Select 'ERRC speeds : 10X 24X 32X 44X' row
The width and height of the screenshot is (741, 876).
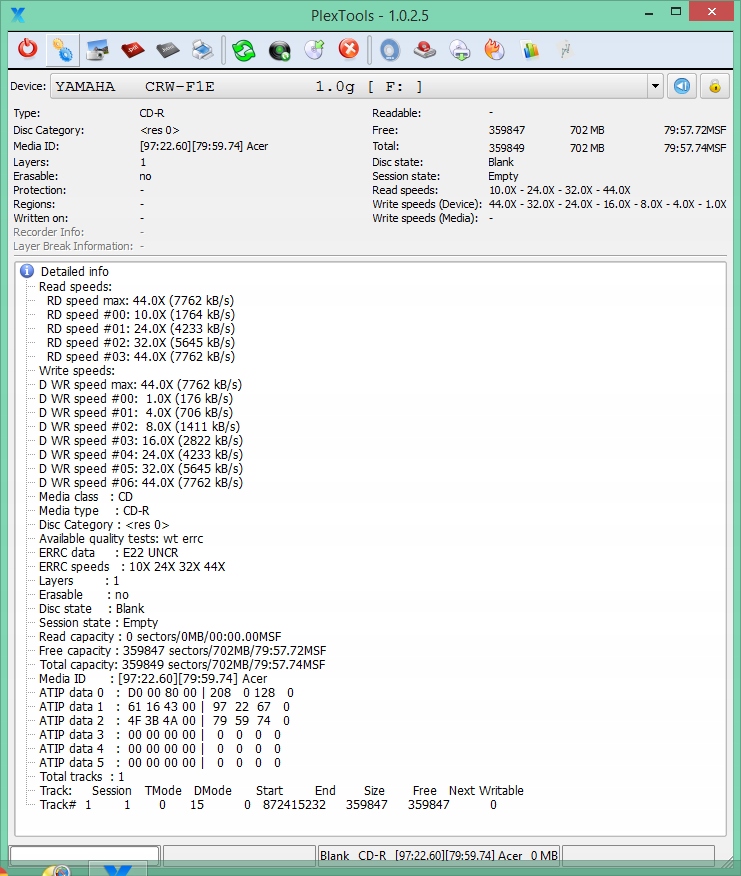[132, 566]
